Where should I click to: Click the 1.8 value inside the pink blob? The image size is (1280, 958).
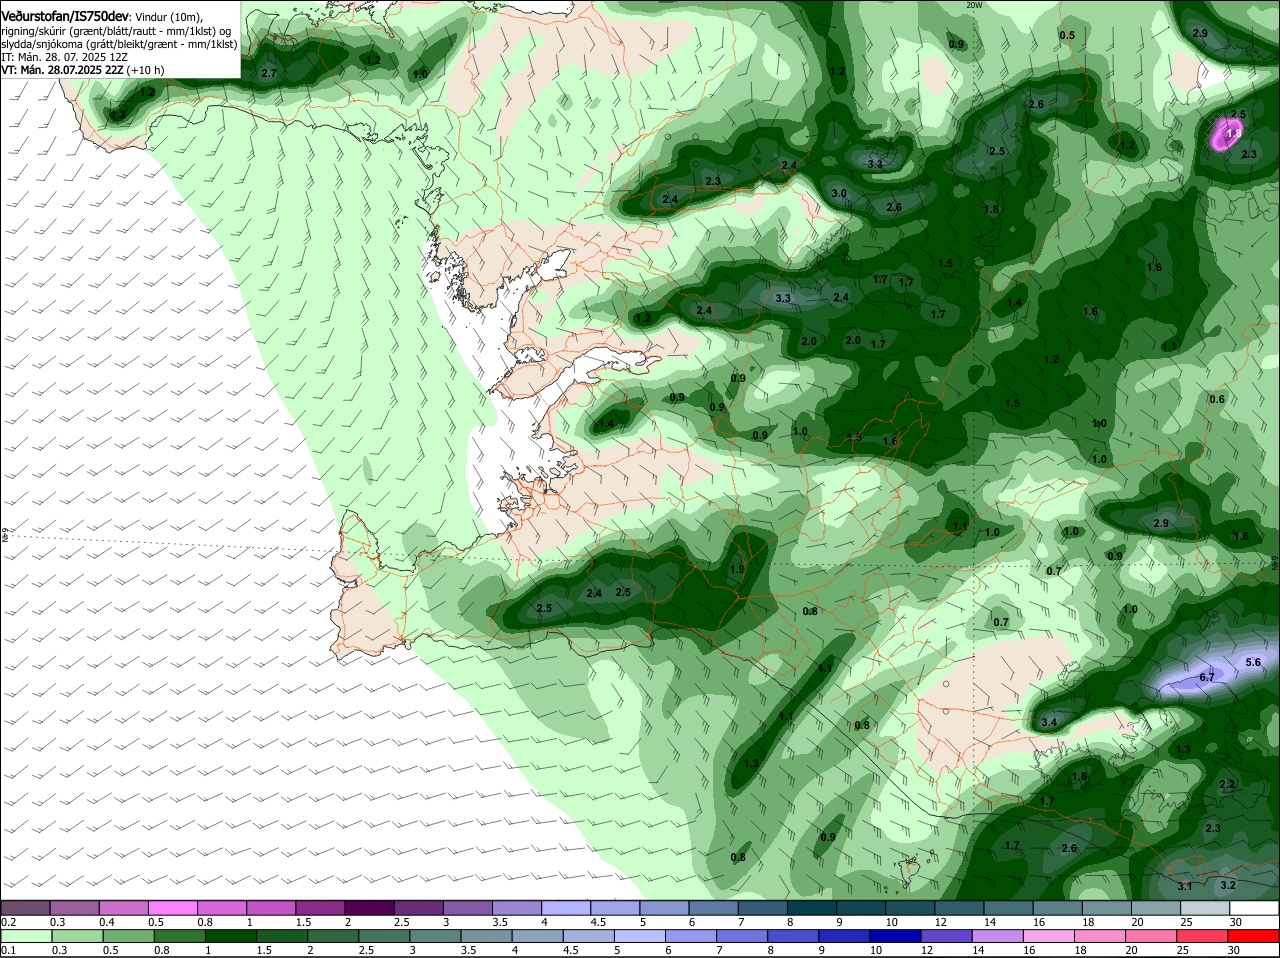1234,133
